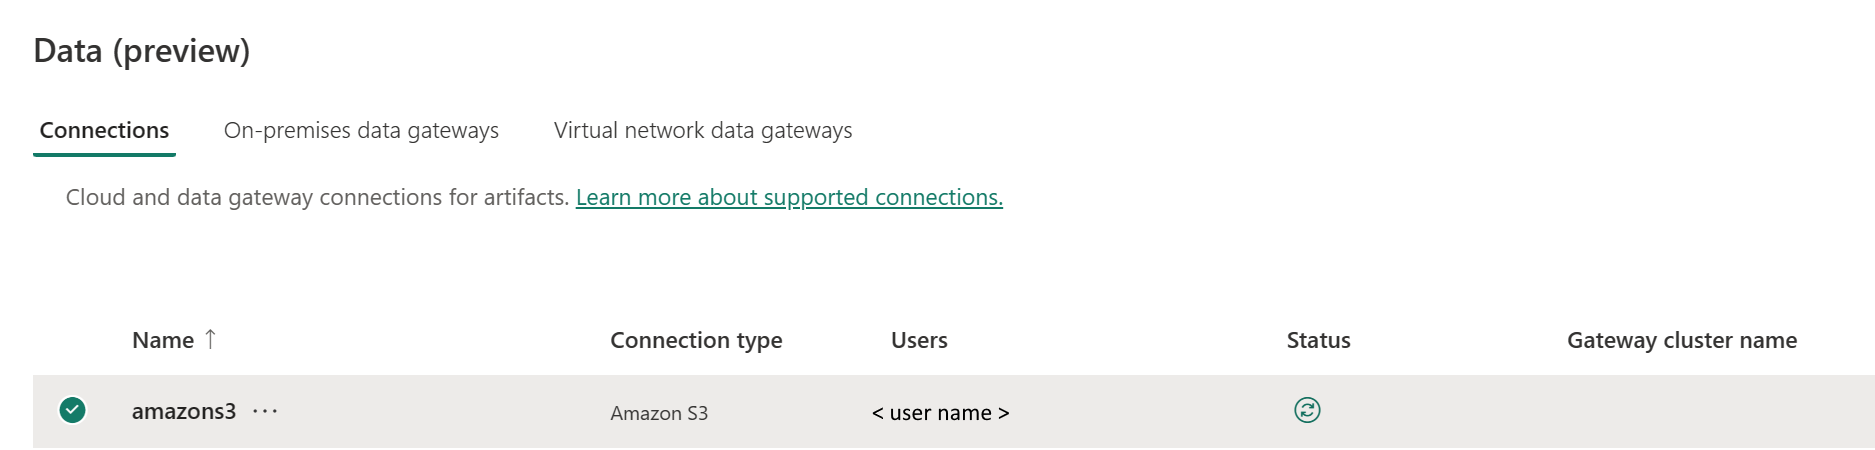Click the Gateway cluster name column header

(x=1682, y=340)
